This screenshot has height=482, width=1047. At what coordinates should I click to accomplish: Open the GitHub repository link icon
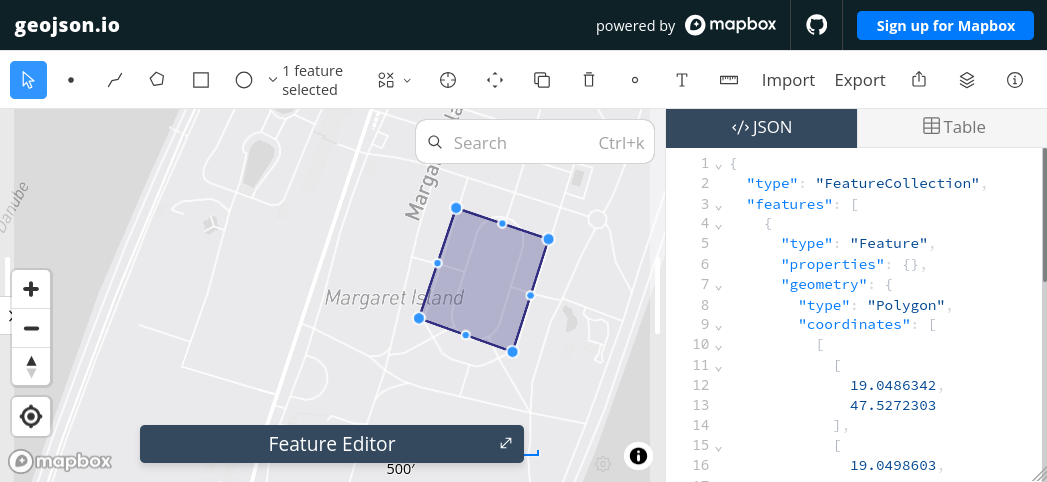pos(817,25)
